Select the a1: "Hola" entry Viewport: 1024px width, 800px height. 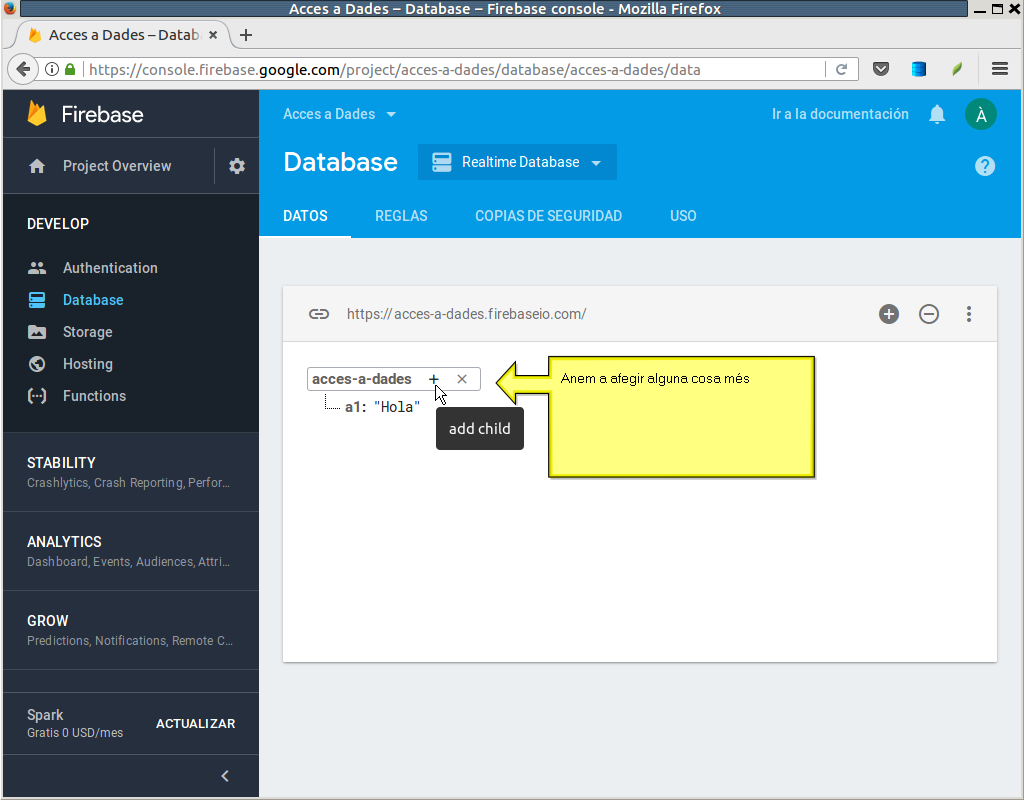tap(383, 407)
